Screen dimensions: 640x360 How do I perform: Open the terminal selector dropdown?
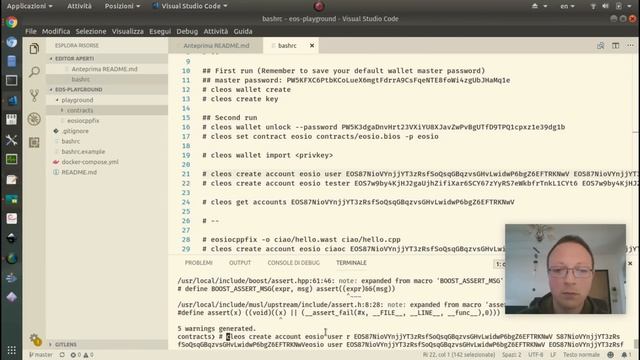[500, 264]
